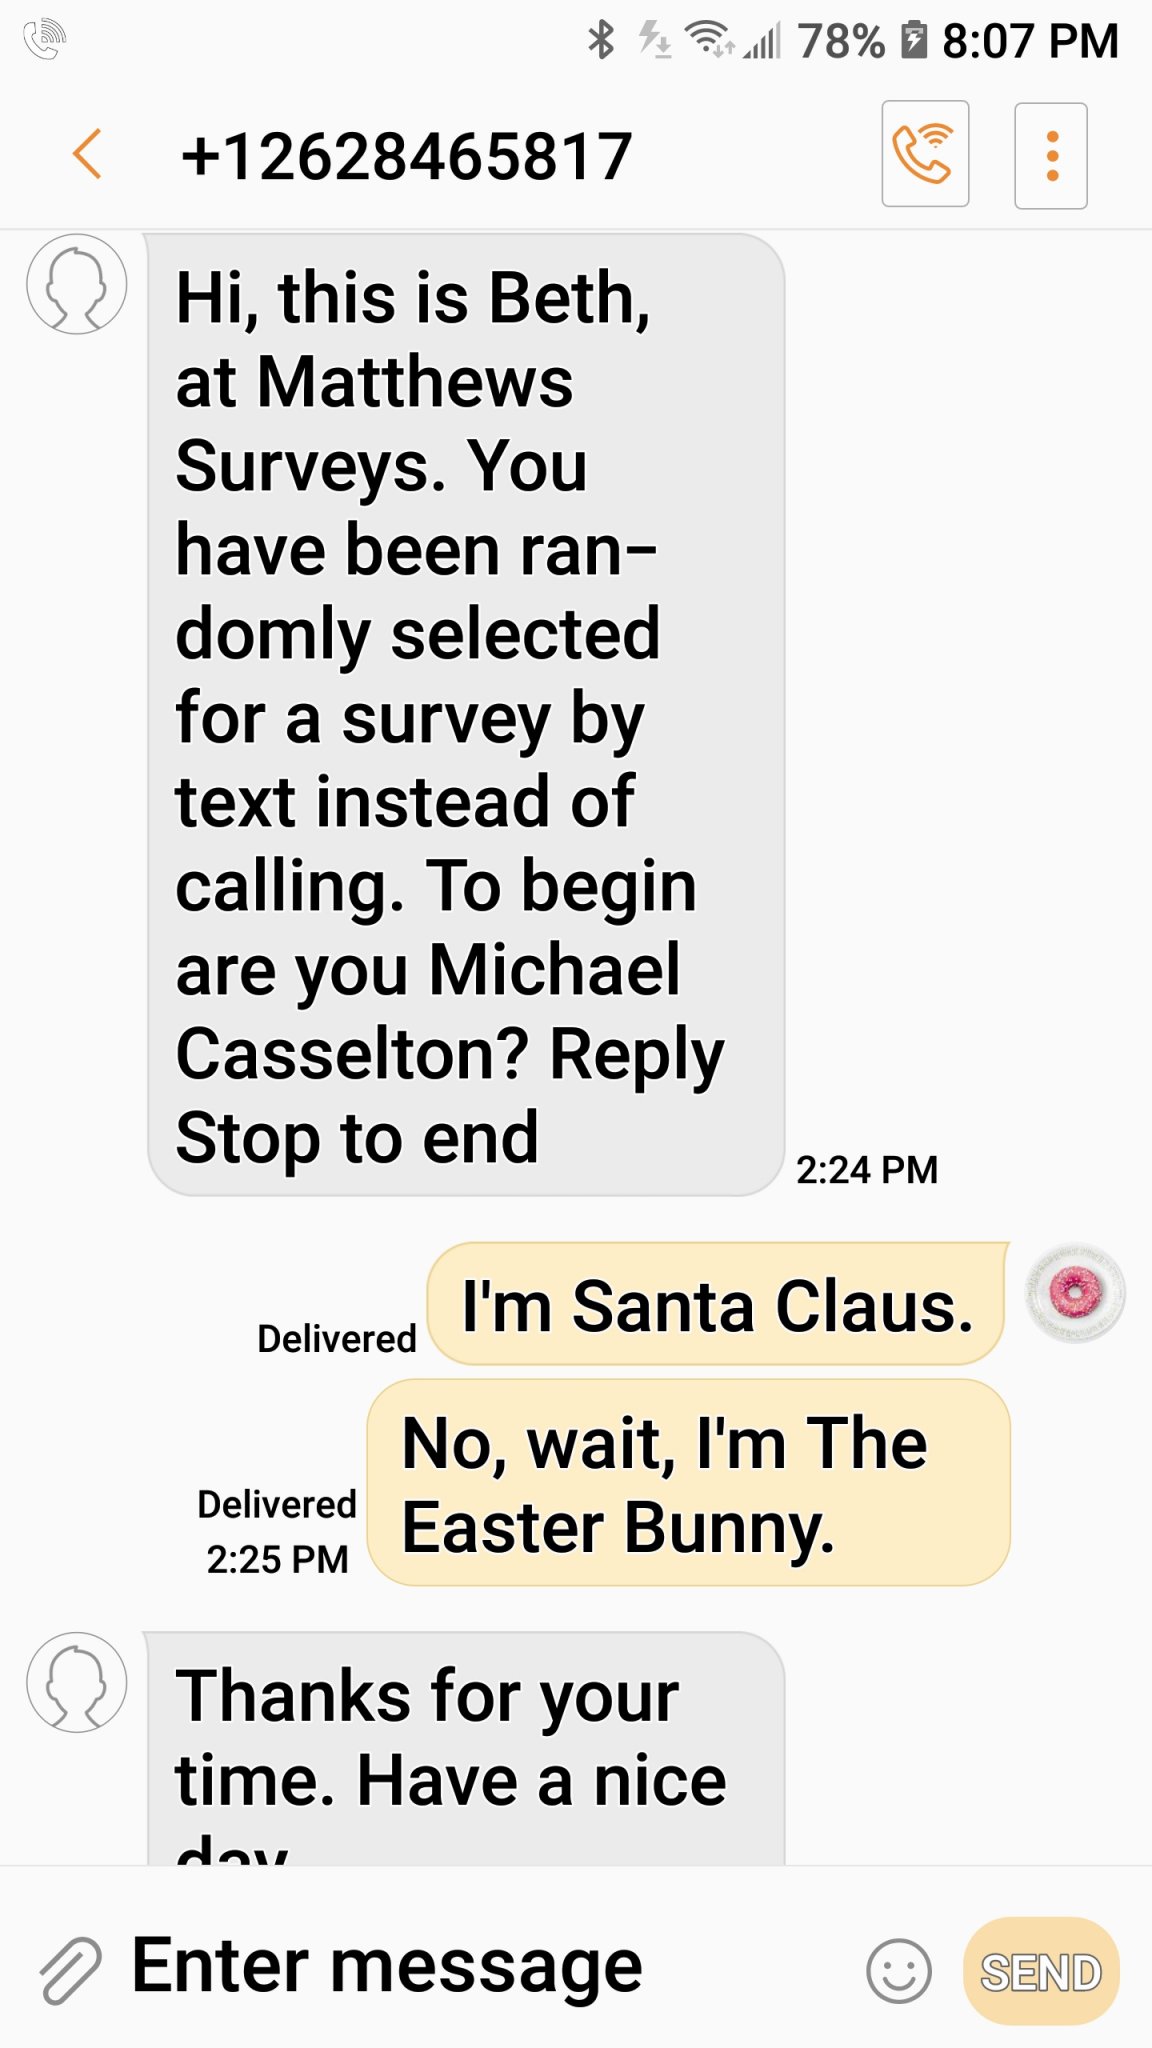The width and height of the screenshot is (1152, 2048).
Task: Tap the 8:07 PM clock in status bar
Action: (1030, 41)
